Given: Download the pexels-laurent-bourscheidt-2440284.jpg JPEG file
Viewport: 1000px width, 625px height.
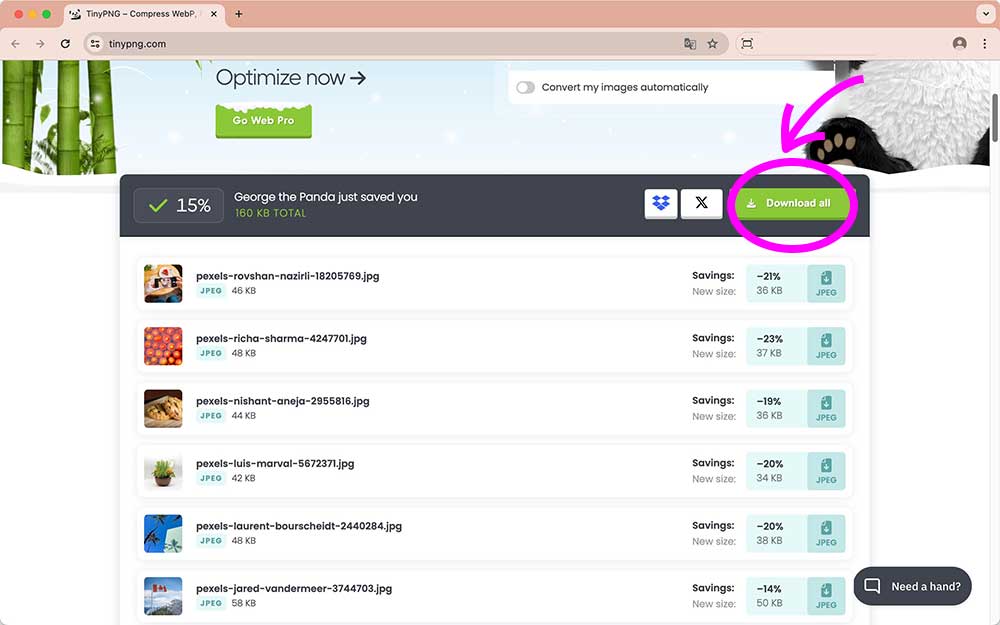Looking at the screenshot, I should (x=826, y=533).
